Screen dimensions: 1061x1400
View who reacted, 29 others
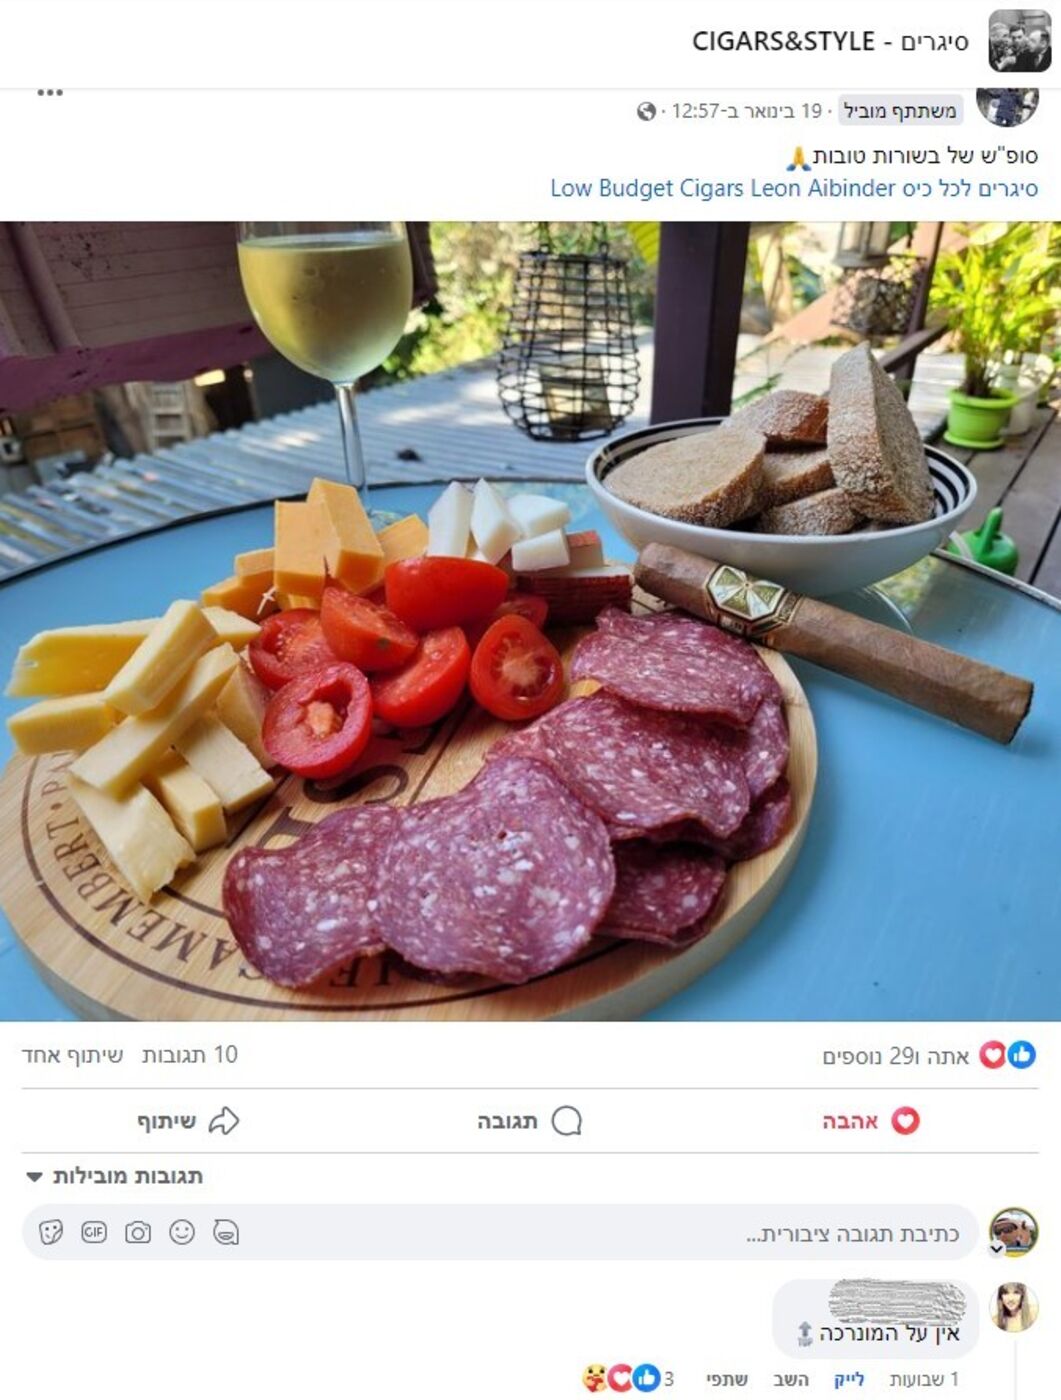click(896, 1055)
